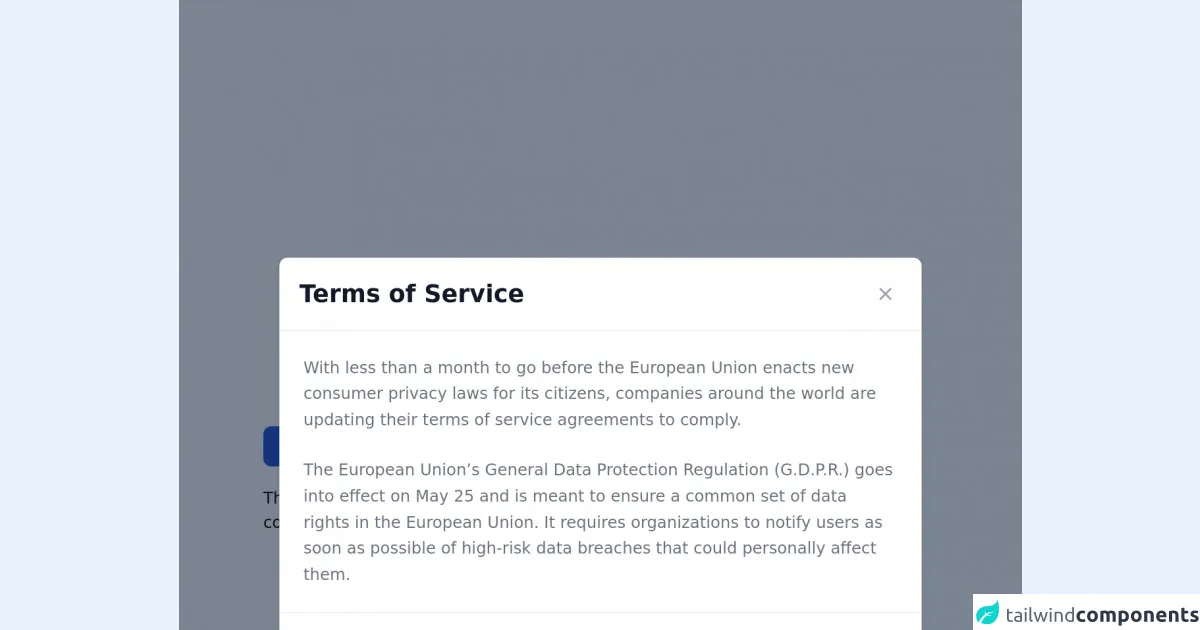Image resolution: width=1200 pixels, height=630 pixels.
Task: Click the cut-off text below the blue button
Action: tap(271, 510)
